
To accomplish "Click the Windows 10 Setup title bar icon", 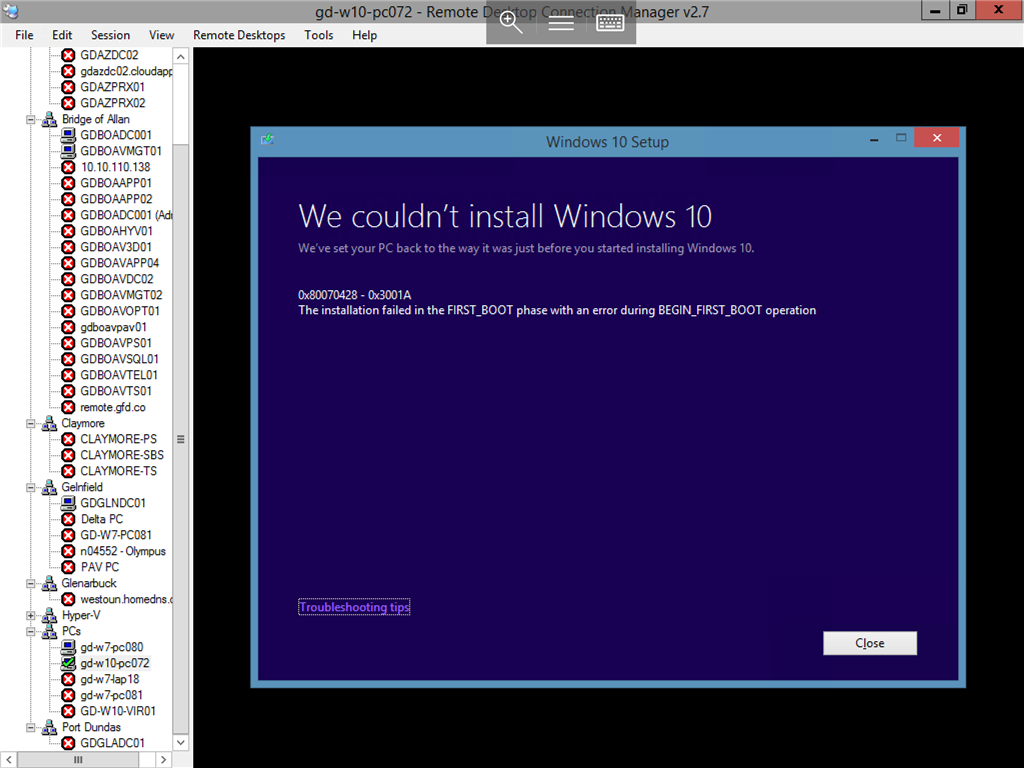I will click(267, 139).
